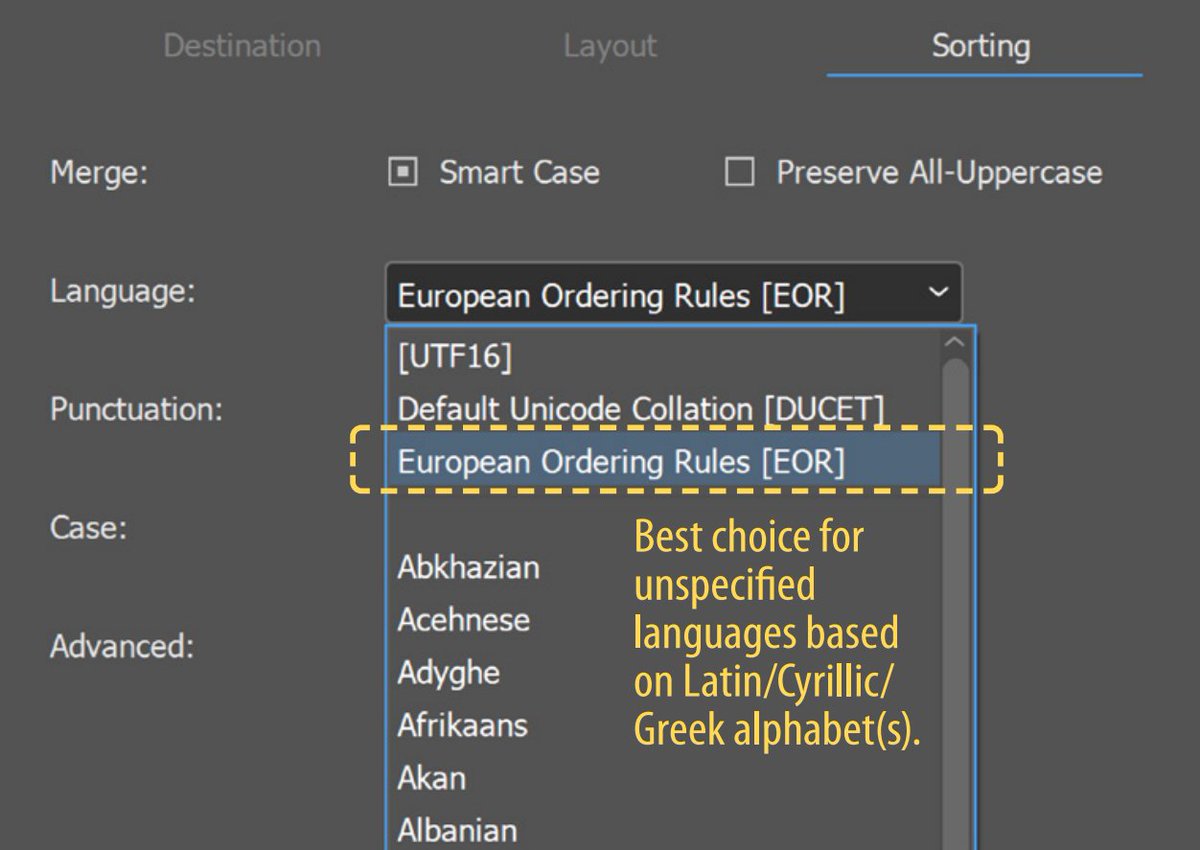This screenshot has height=850, width=1200.
Task: Collapse the Language selection list
Action: (938, 293)
